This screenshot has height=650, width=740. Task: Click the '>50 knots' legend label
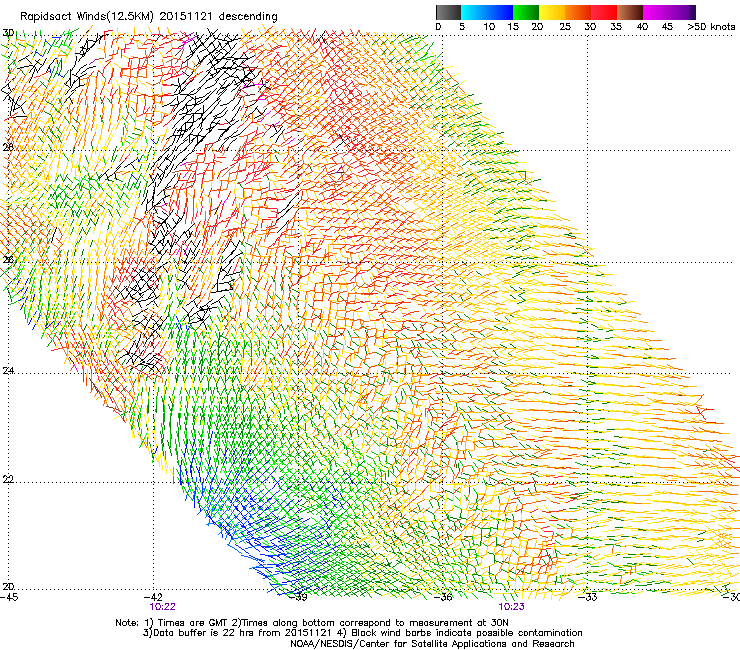click(x=711, y=27)
